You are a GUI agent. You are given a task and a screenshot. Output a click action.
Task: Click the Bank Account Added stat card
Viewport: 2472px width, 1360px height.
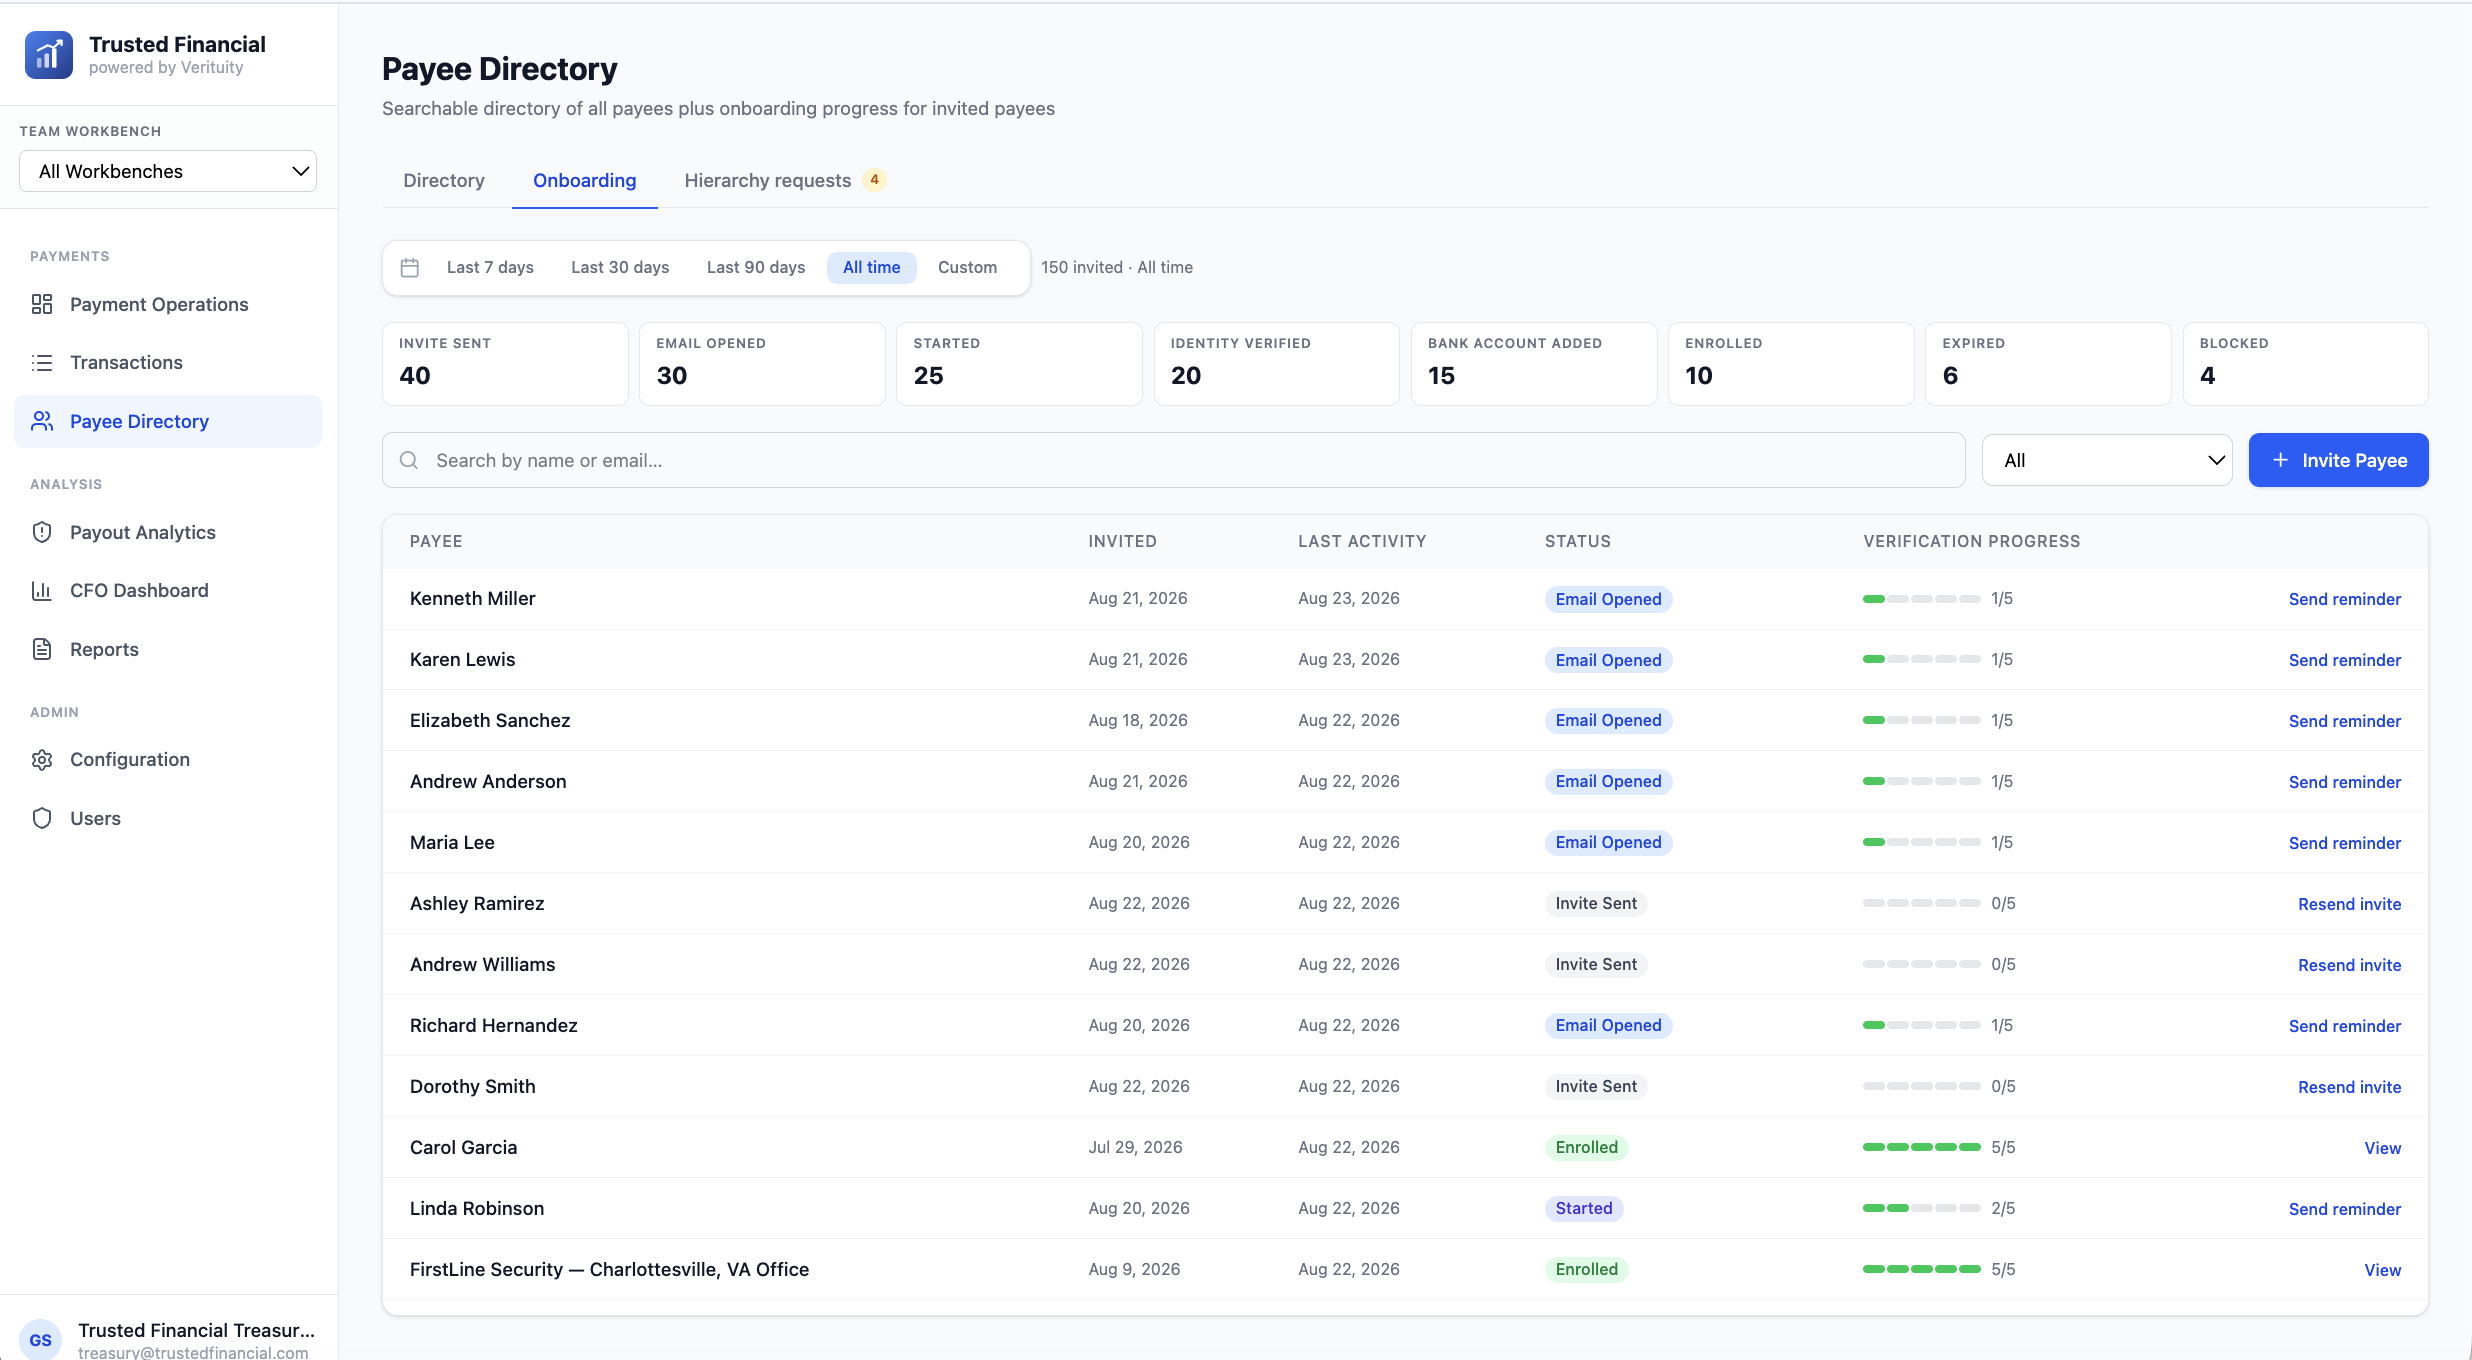(x=1534, y=364)
